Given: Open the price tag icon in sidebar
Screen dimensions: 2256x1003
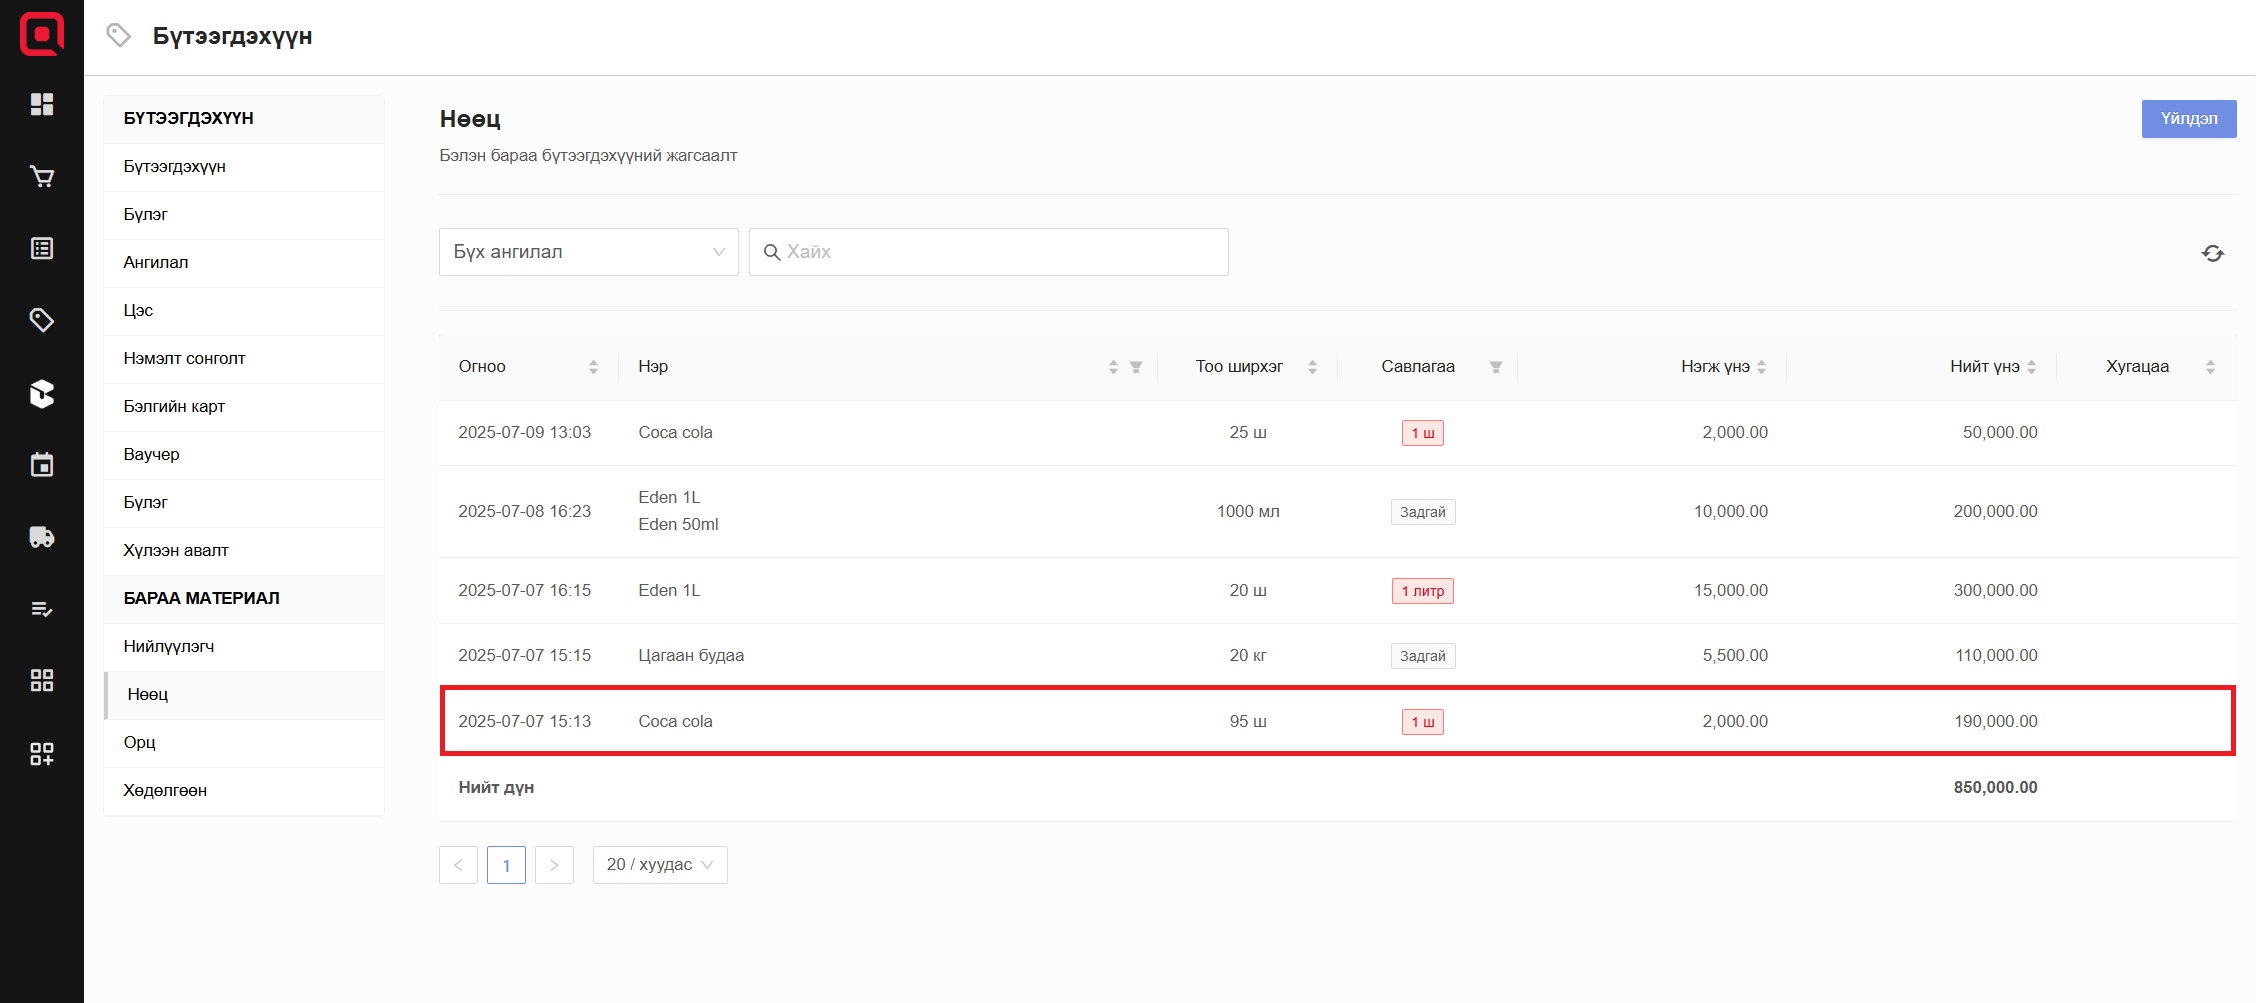Looking at the screenshot, I should pyautogui.click(x=42, y=320).
